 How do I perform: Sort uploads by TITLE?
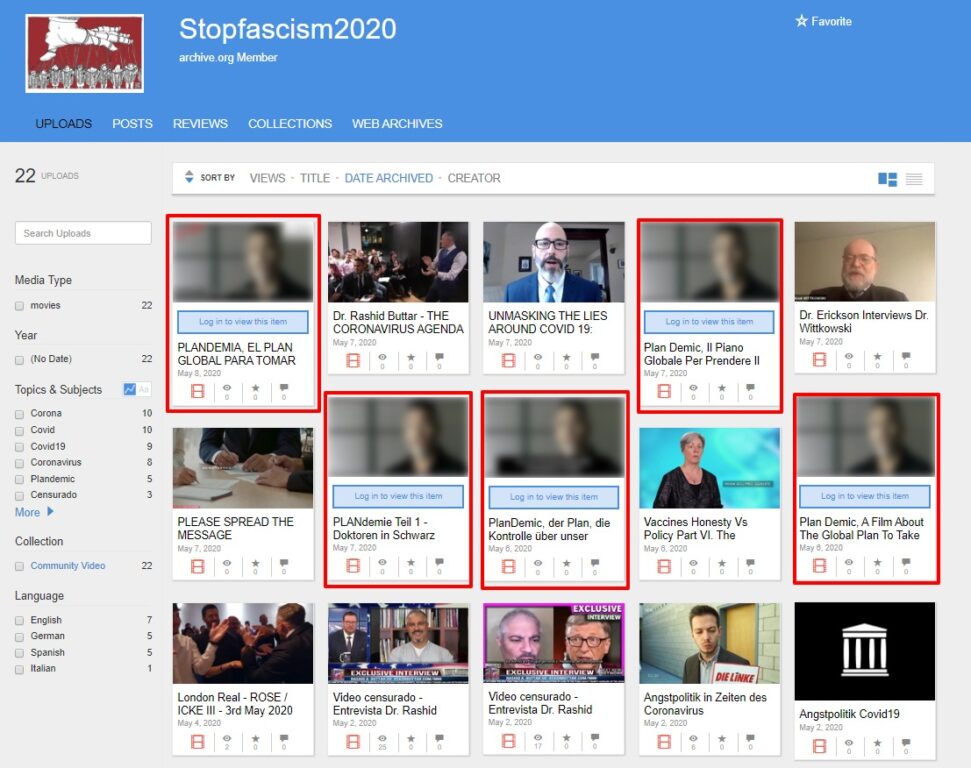click(315, 178)
